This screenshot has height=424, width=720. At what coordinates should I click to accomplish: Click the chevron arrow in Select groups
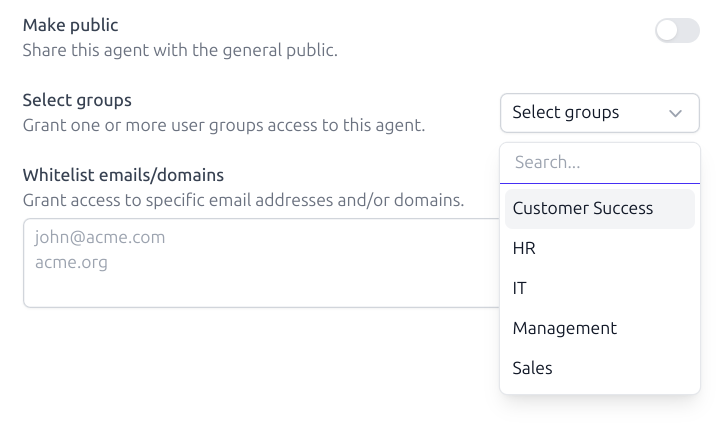click(x=676, y=114)
